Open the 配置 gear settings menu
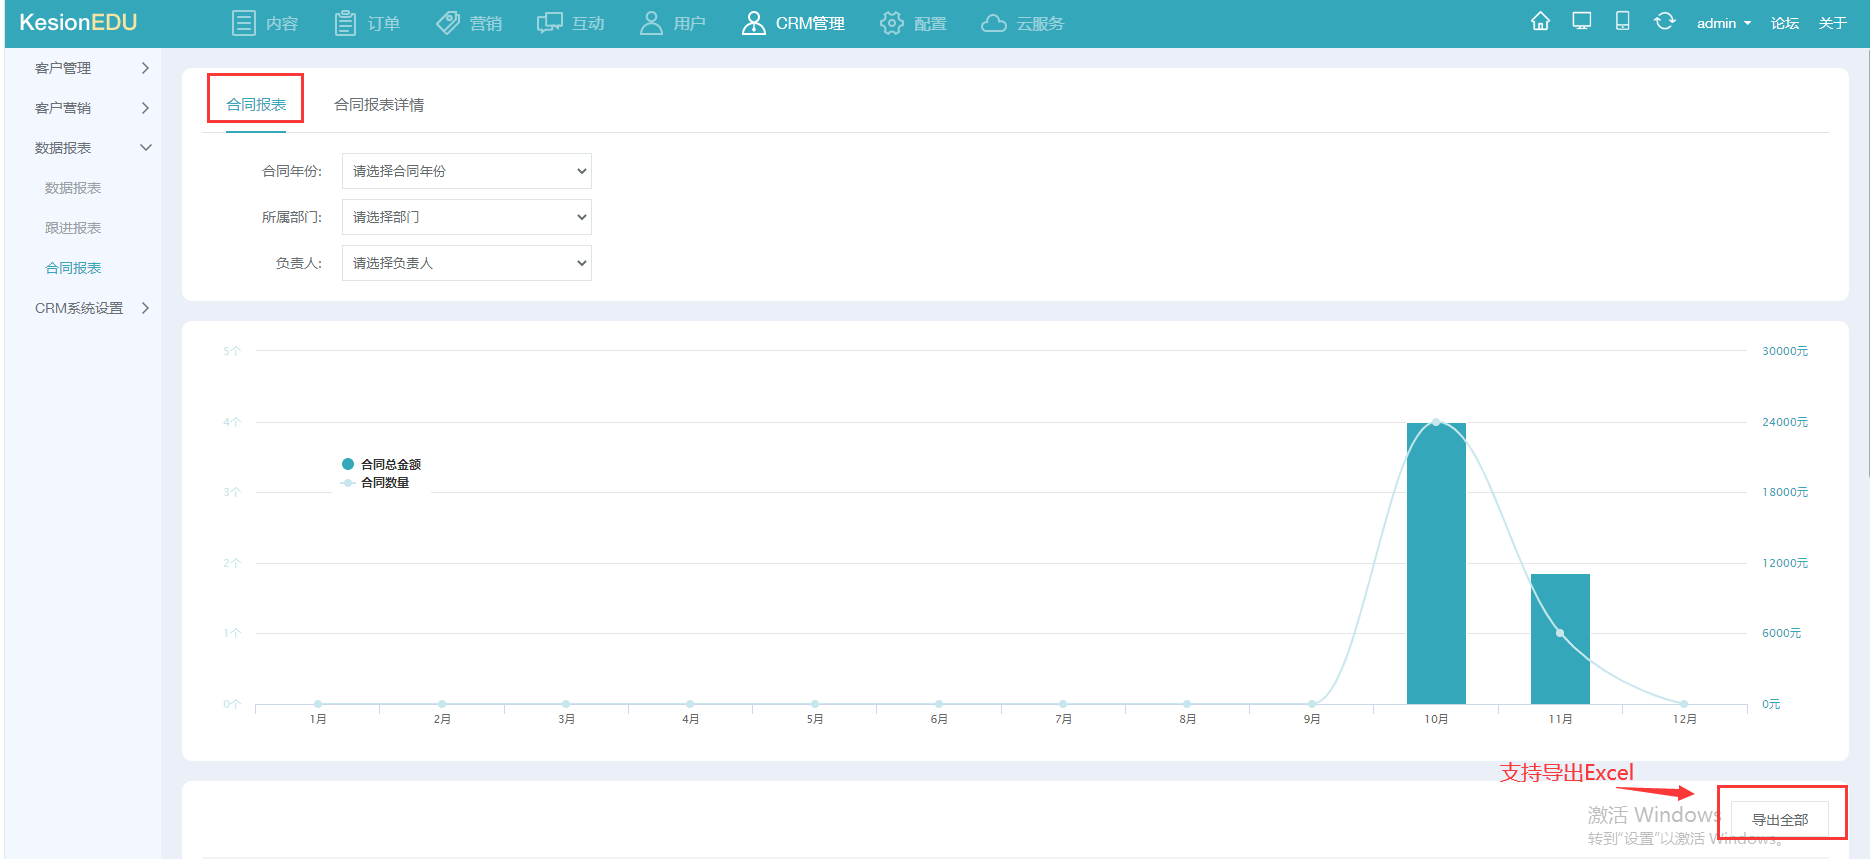Image resolution: width=1870 pixels, height=859 pixels. pyautogui.click(x=913, y=23)
